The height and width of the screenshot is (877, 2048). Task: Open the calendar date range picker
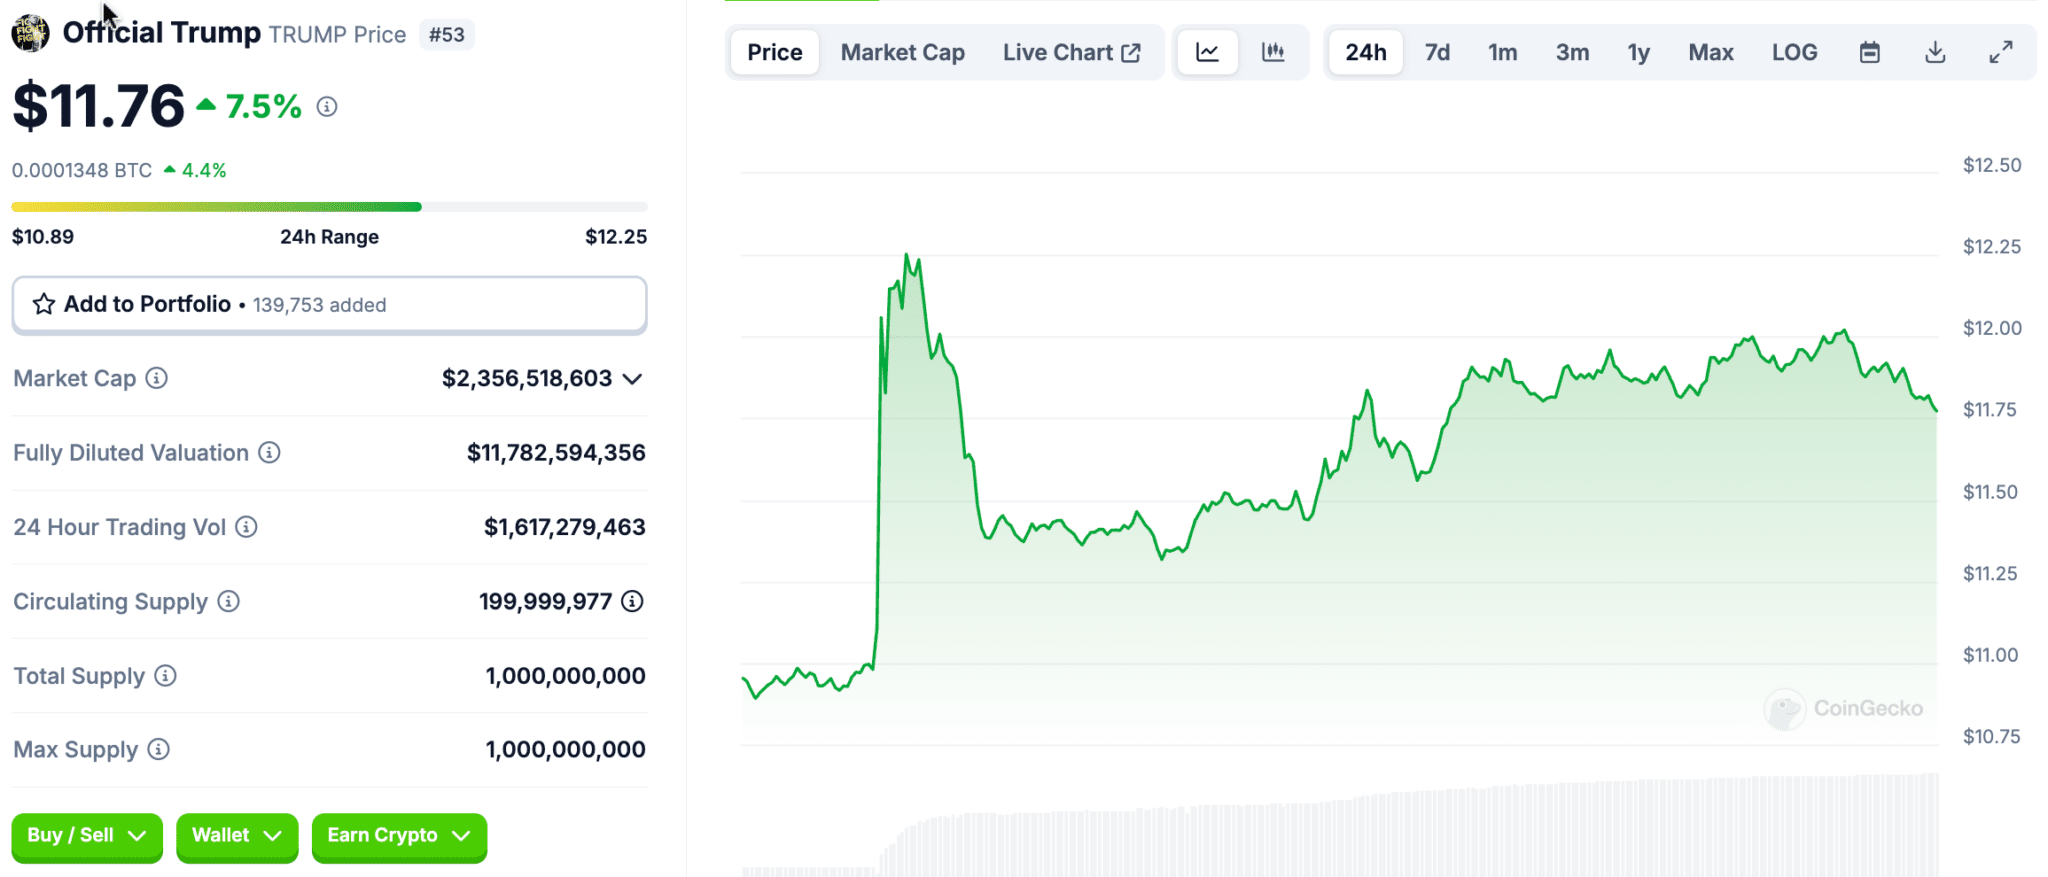[x=1870, y=52]
